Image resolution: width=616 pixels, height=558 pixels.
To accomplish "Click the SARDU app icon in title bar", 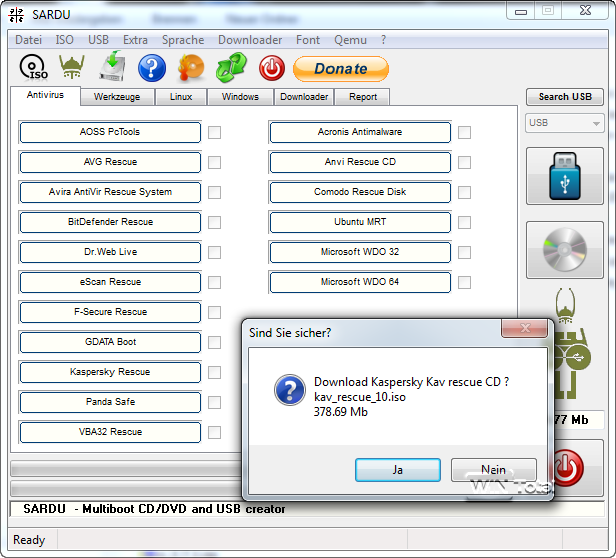I will pyautogui.click(x=16, y=15).
